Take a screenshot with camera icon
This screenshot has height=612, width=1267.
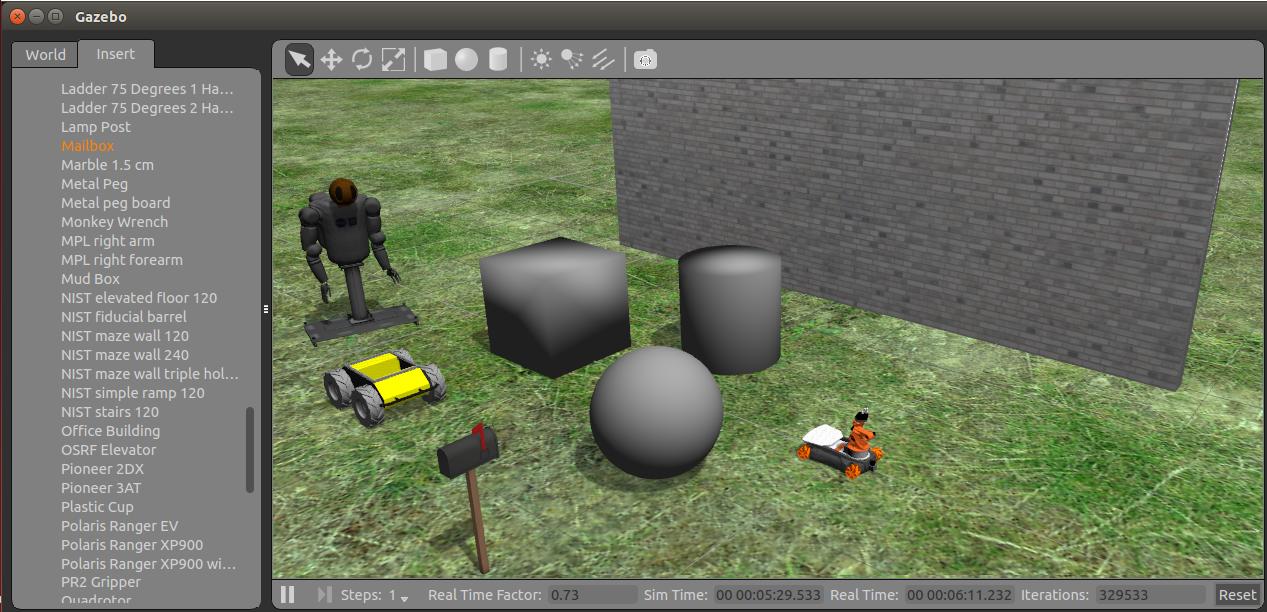click(646, 60)
